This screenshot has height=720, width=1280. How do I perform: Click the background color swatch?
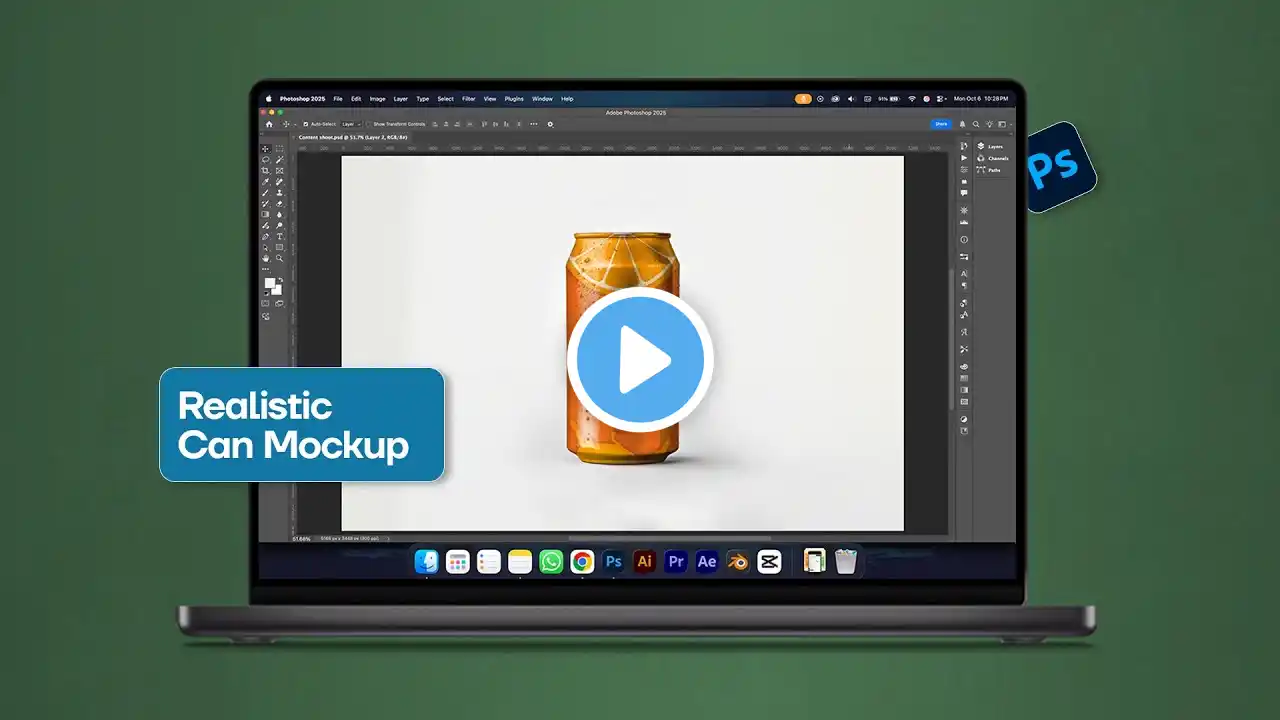click(x=277, y=290)
